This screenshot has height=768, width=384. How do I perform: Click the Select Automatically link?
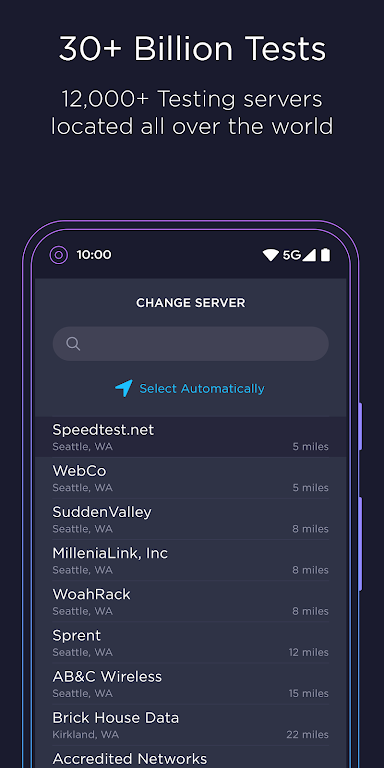[202, 388]
